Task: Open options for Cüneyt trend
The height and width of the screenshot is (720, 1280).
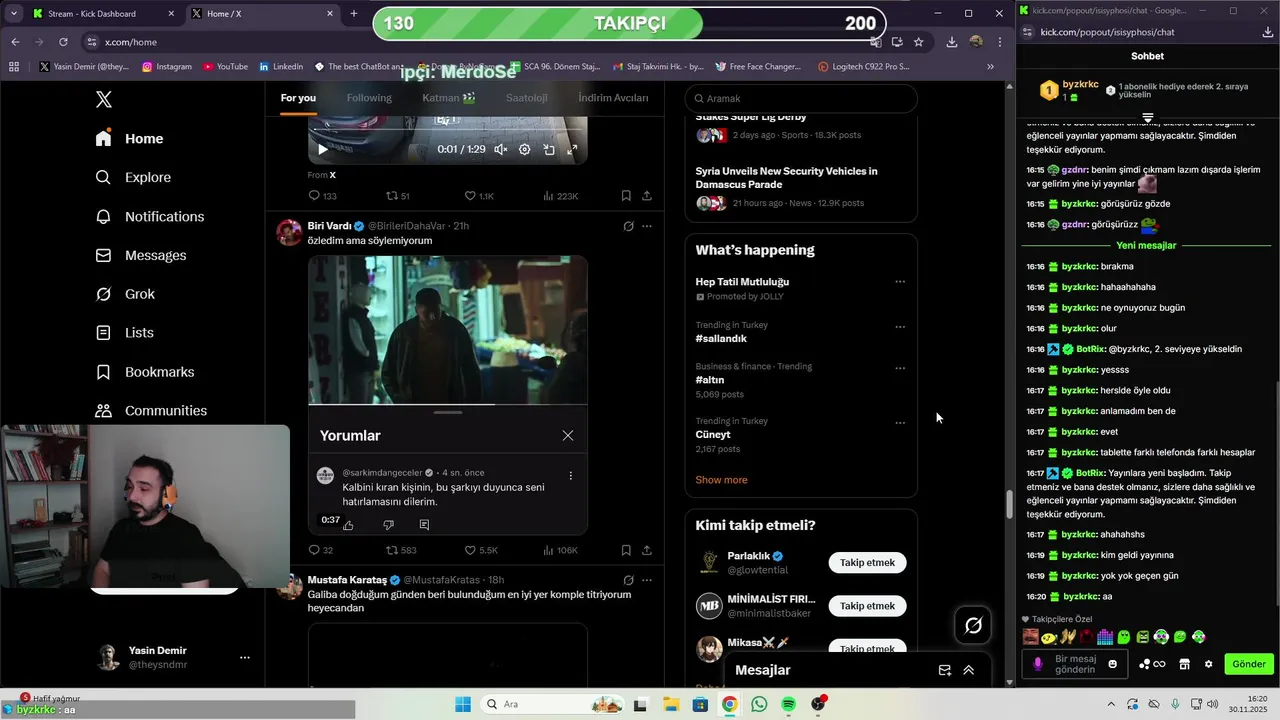Action: pyautogui.click(x=900, y=423)
